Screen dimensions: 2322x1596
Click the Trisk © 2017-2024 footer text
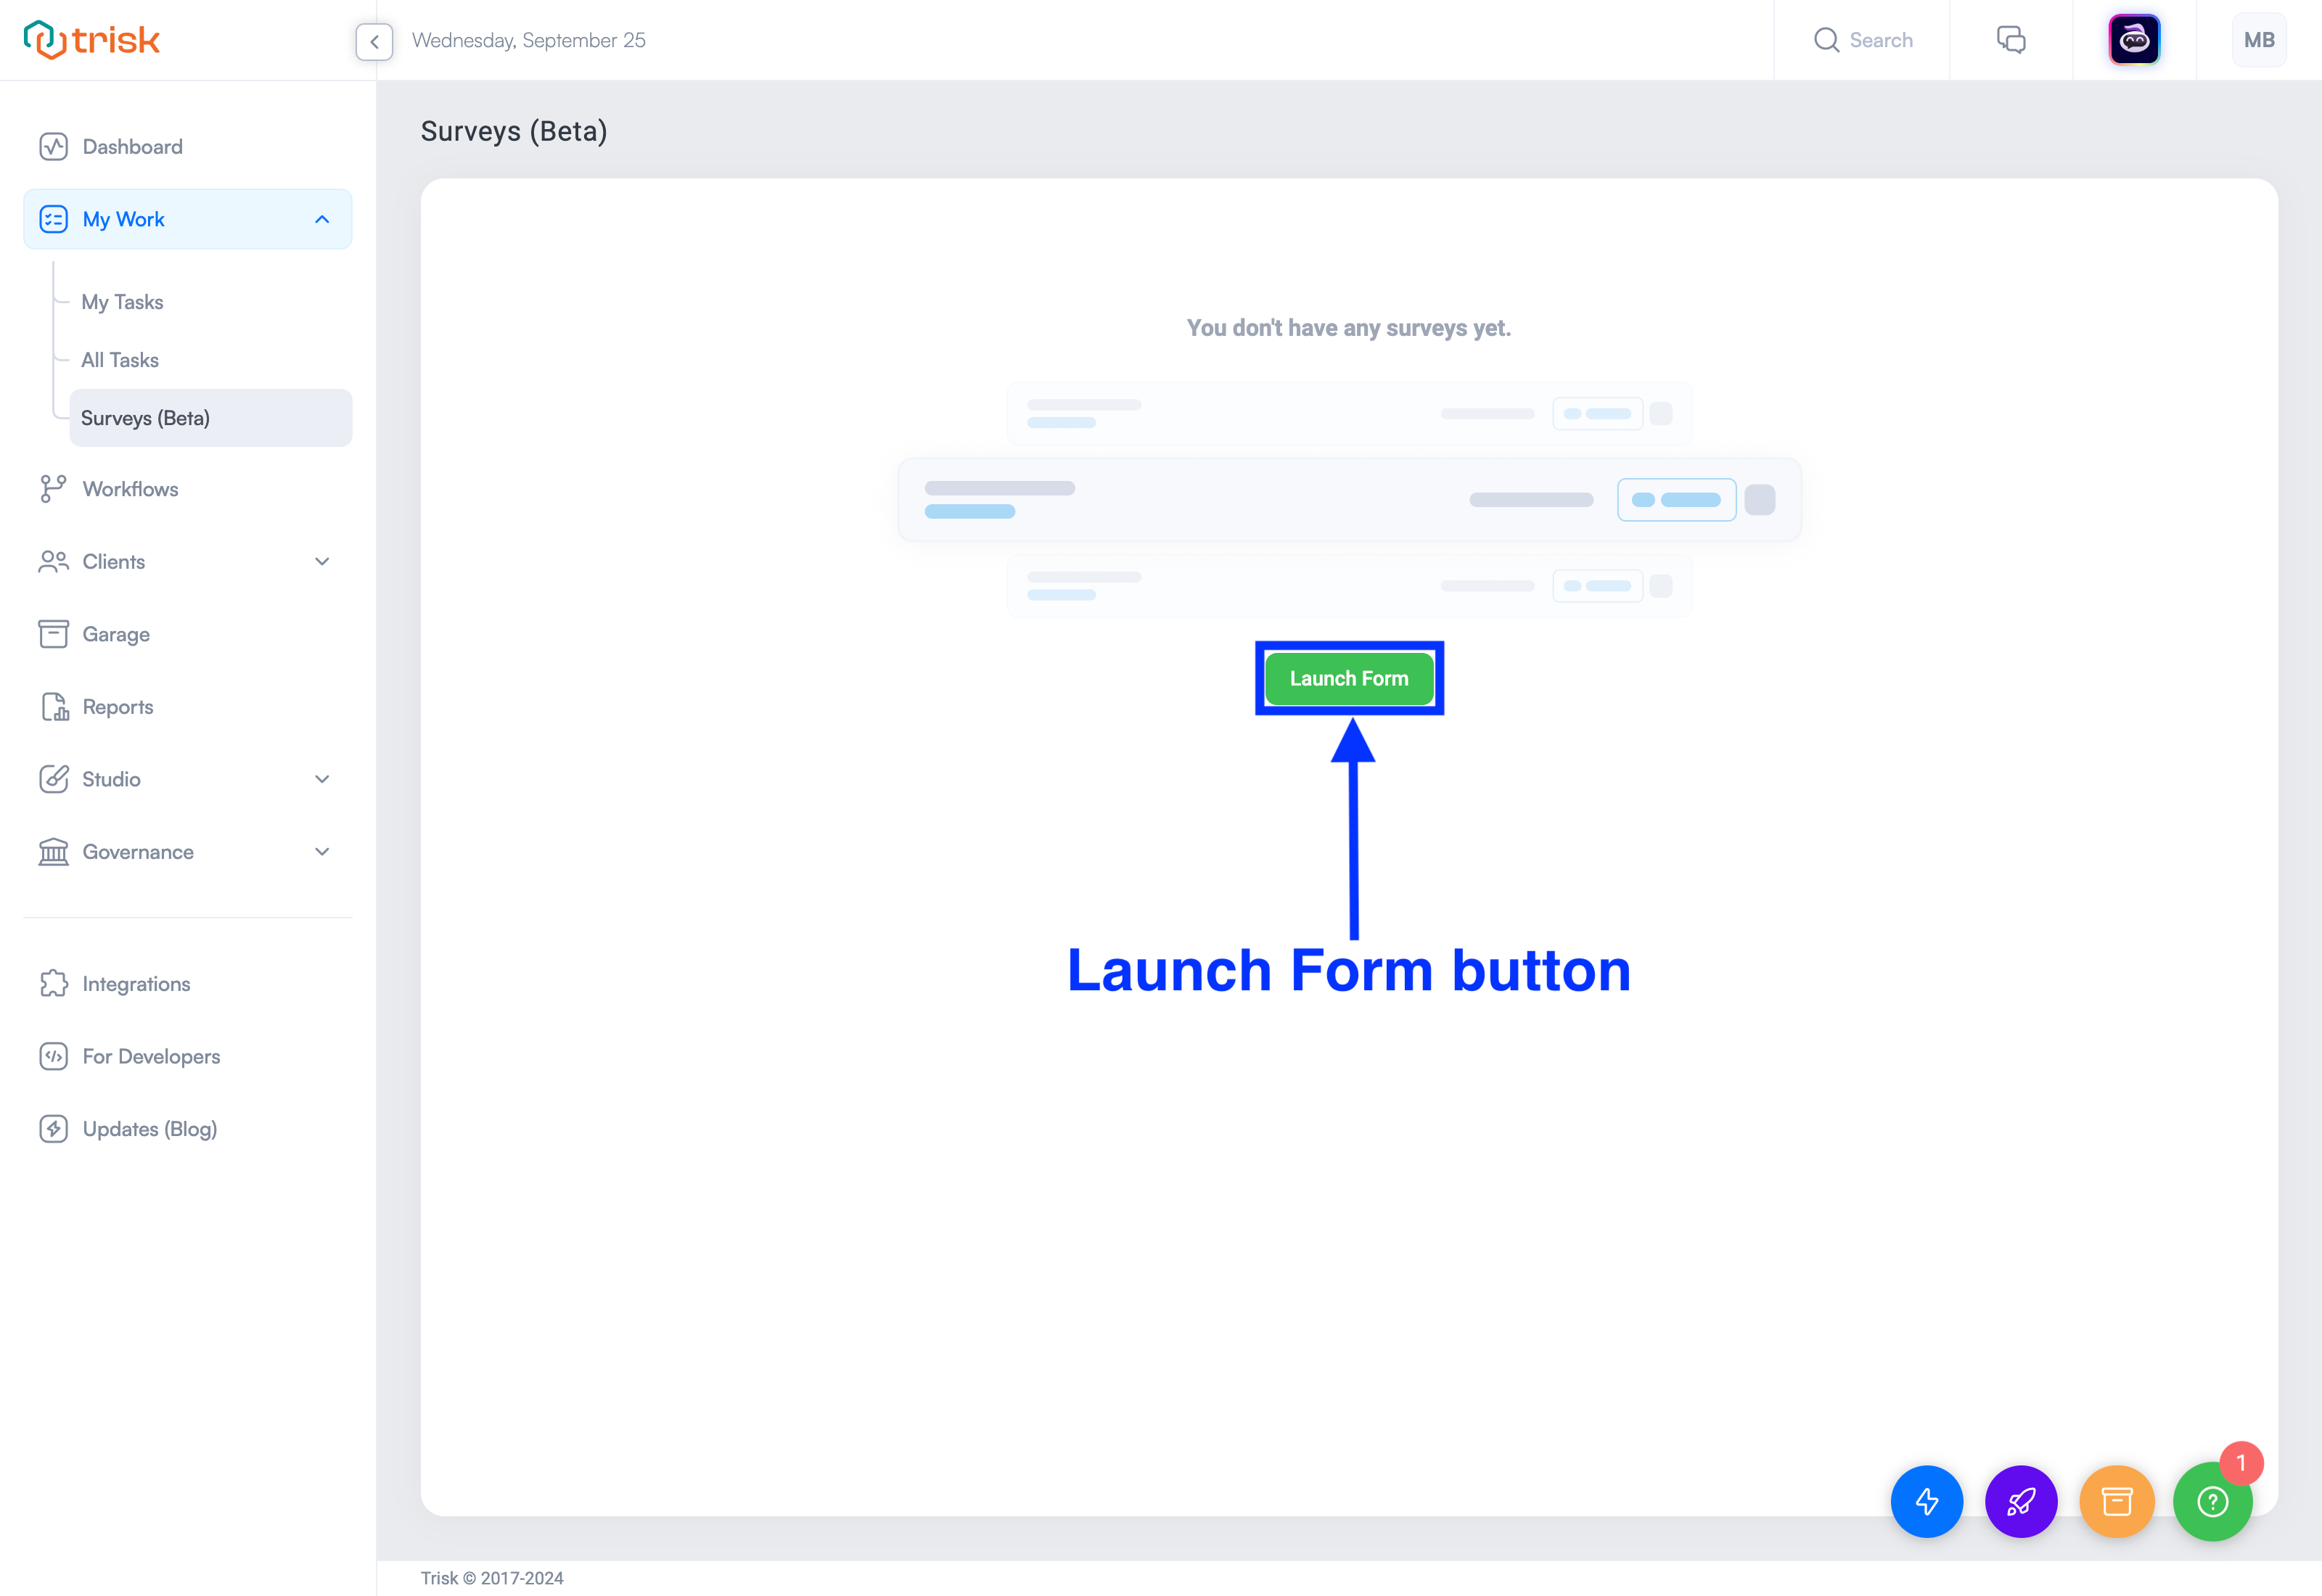(492, 1578)
